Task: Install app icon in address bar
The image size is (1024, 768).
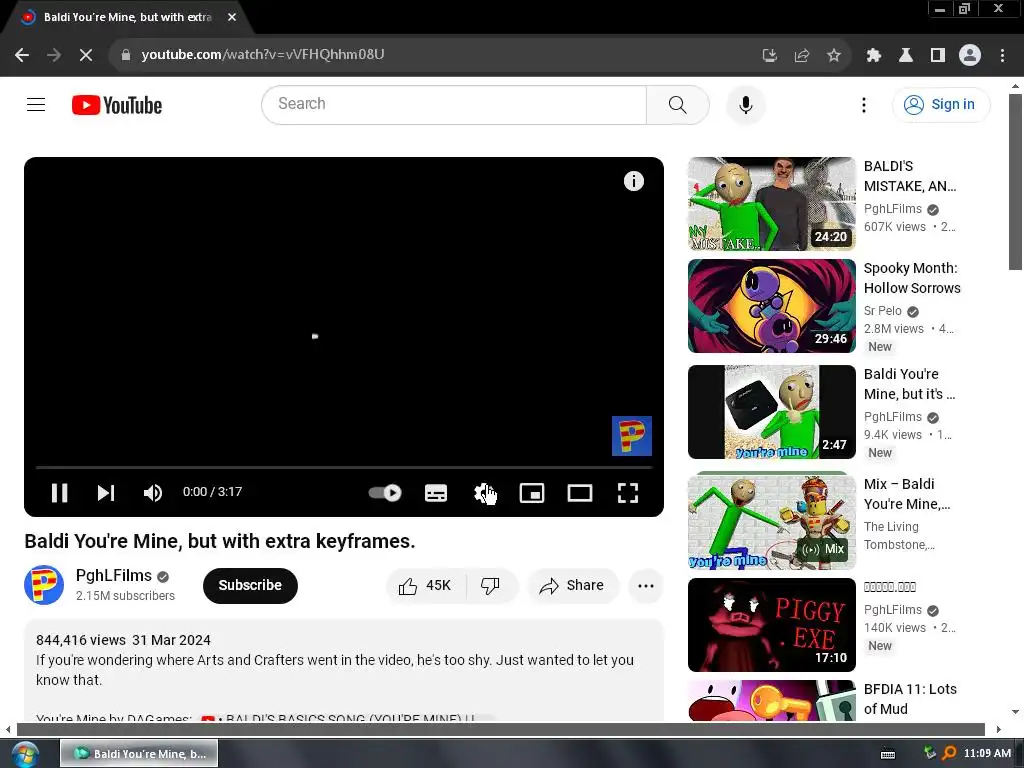Action: coord(769,55)
